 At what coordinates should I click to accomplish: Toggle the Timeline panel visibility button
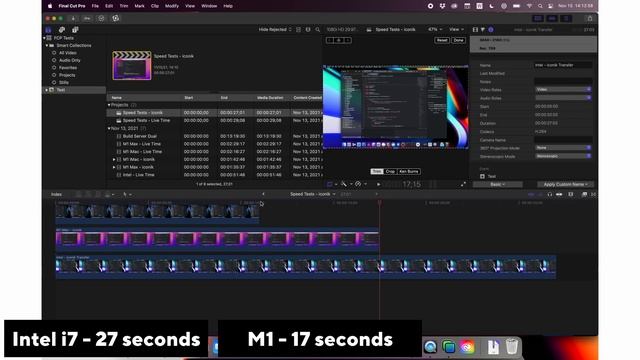[552, 18]
